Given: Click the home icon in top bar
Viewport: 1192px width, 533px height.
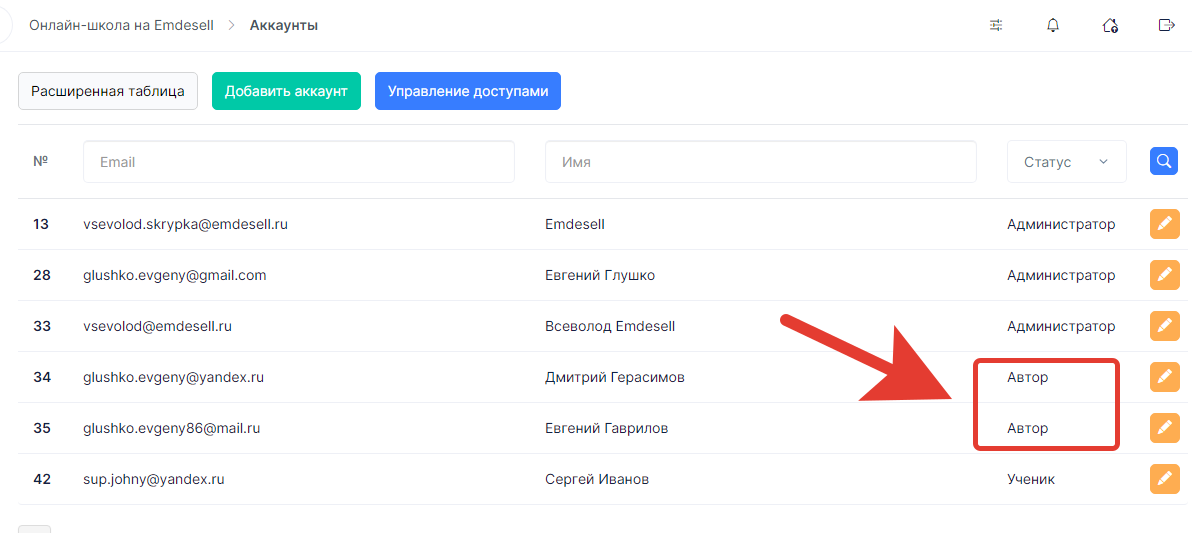Looking at the screenshot, I should click(x=1110, y=25).
